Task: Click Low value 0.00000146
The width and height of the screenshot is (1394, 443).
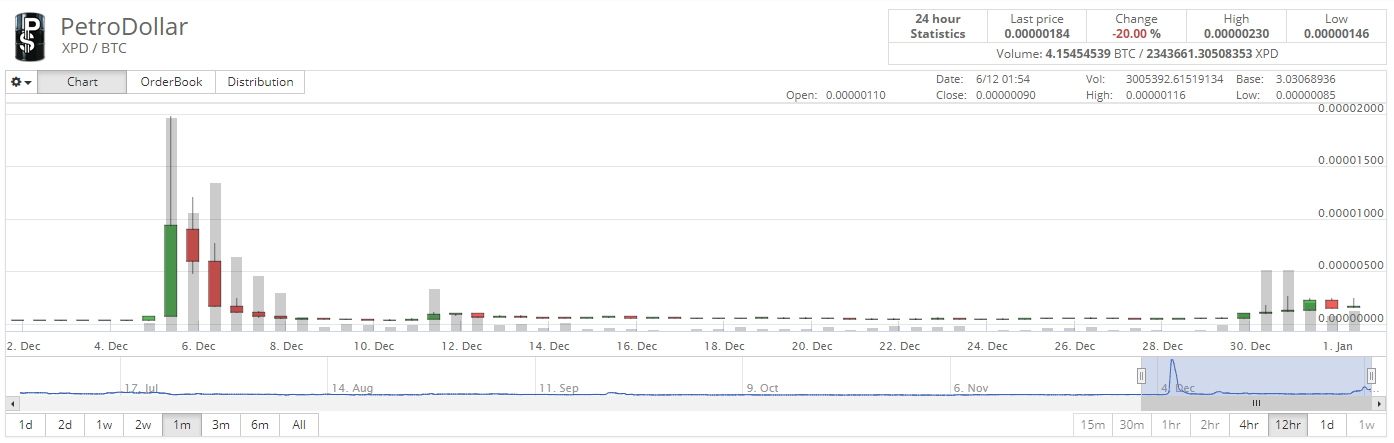Action: (x=1336, y=34)
